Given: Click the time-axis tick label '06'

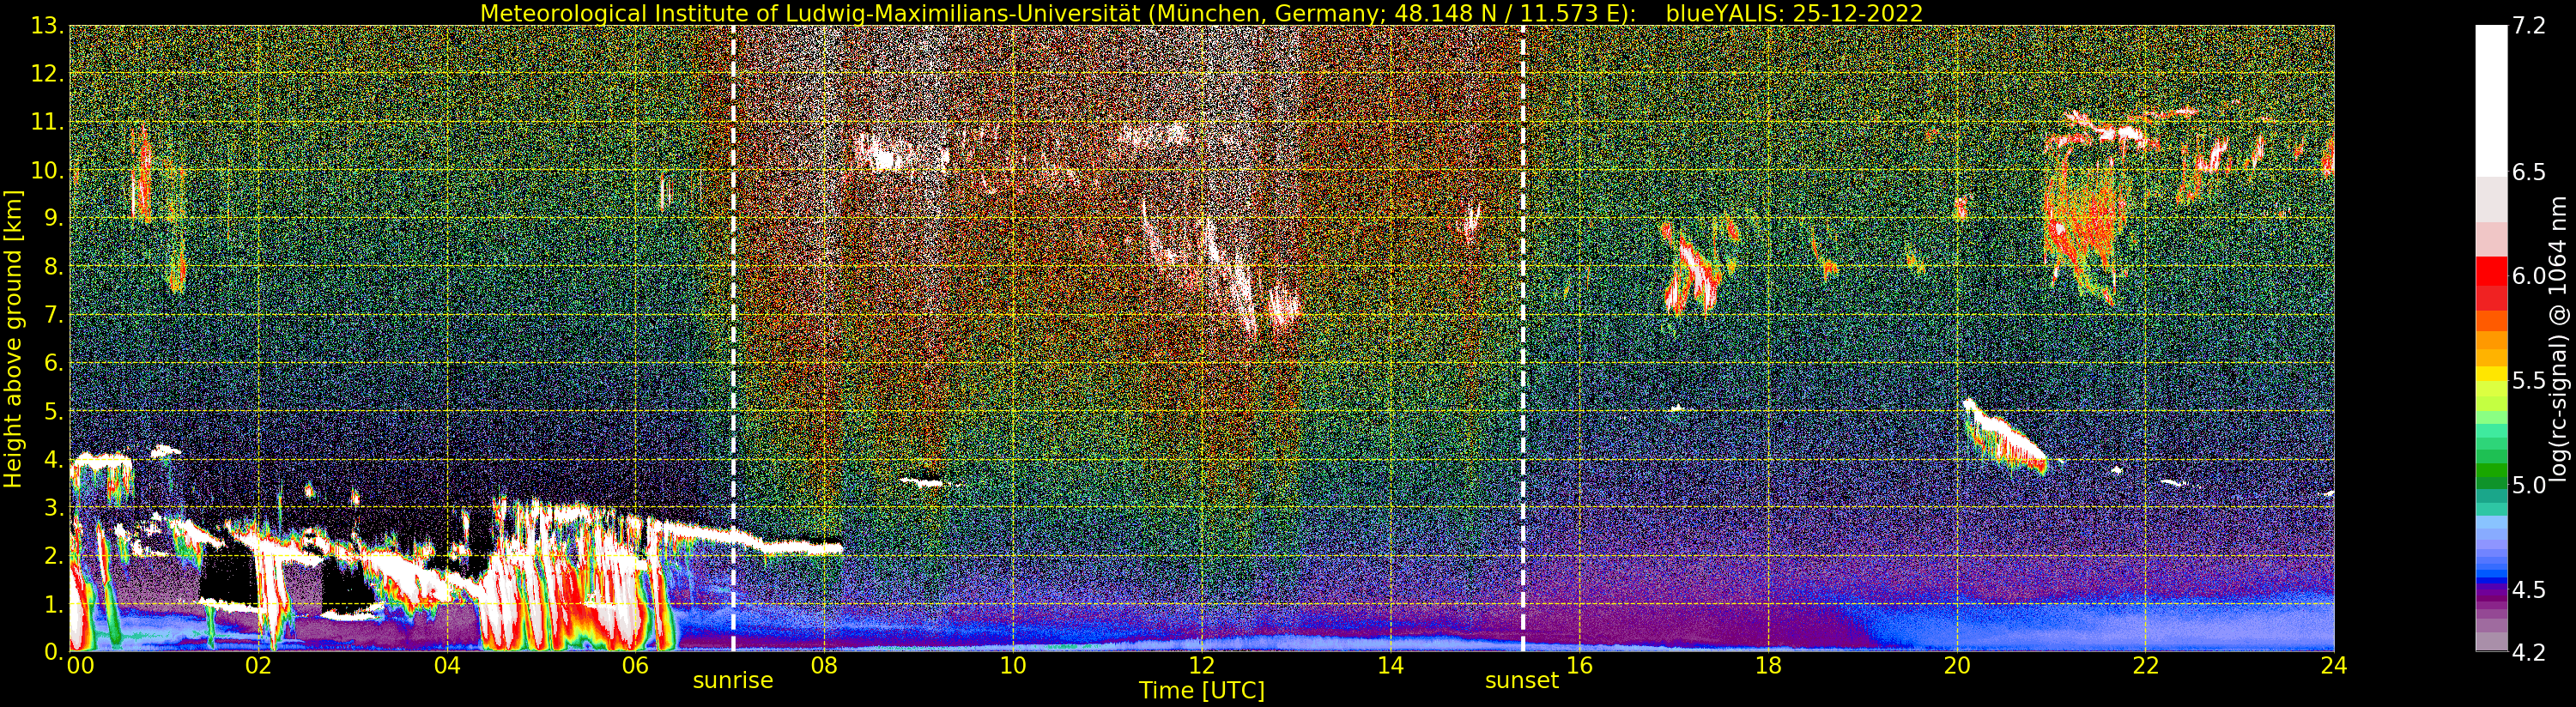Looking at the screenshot, I should coord(636,665).
